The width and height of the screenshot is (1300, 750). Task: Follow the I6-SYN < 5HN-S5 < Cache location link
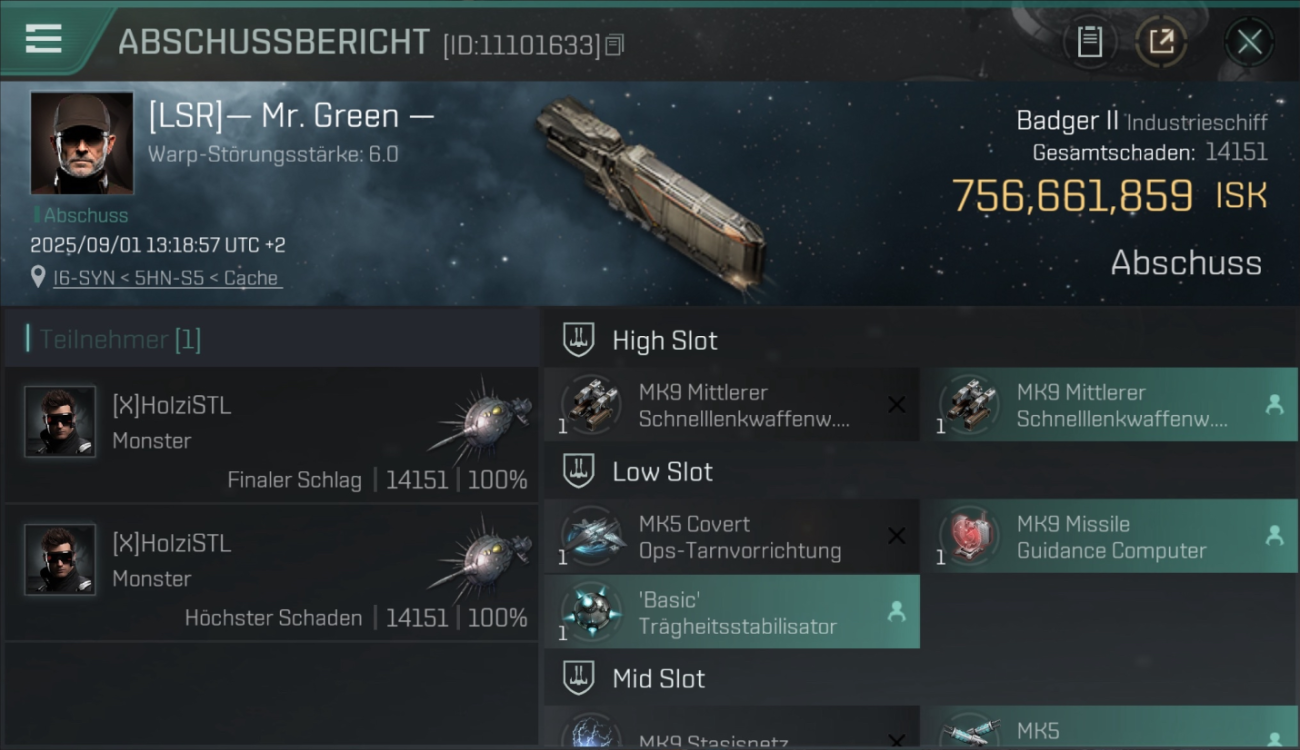[x=167, y=278]
